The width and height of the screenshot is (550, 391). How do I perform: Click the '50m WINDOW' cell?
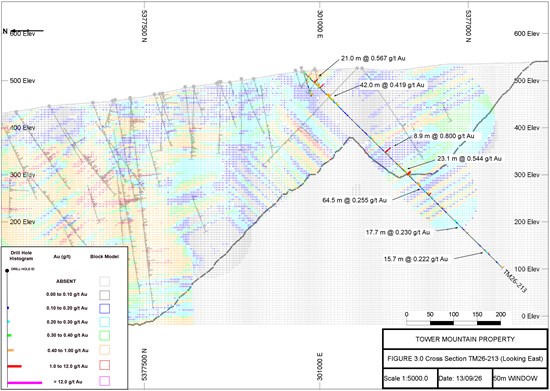tap(520, 378)
